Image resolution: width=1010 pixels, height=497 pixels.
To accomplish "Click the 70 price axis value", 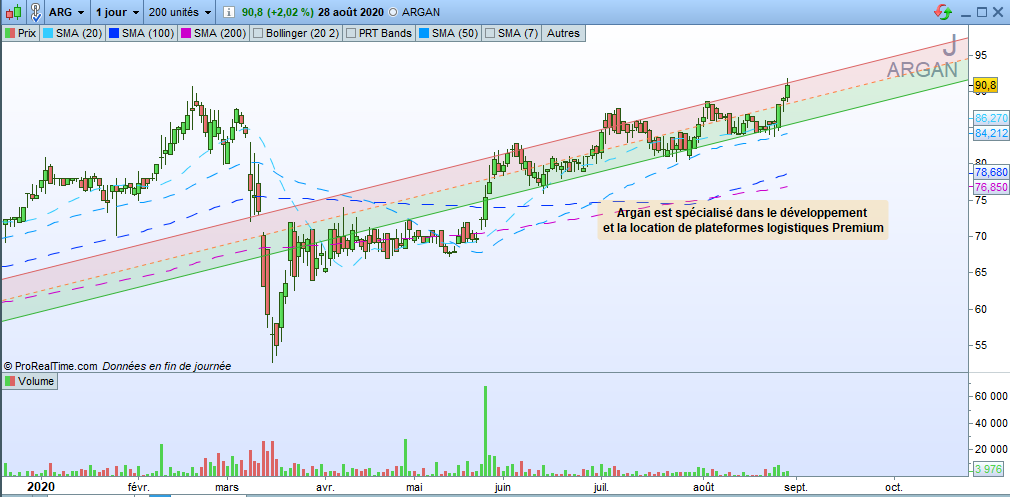I will coord(981,236).
